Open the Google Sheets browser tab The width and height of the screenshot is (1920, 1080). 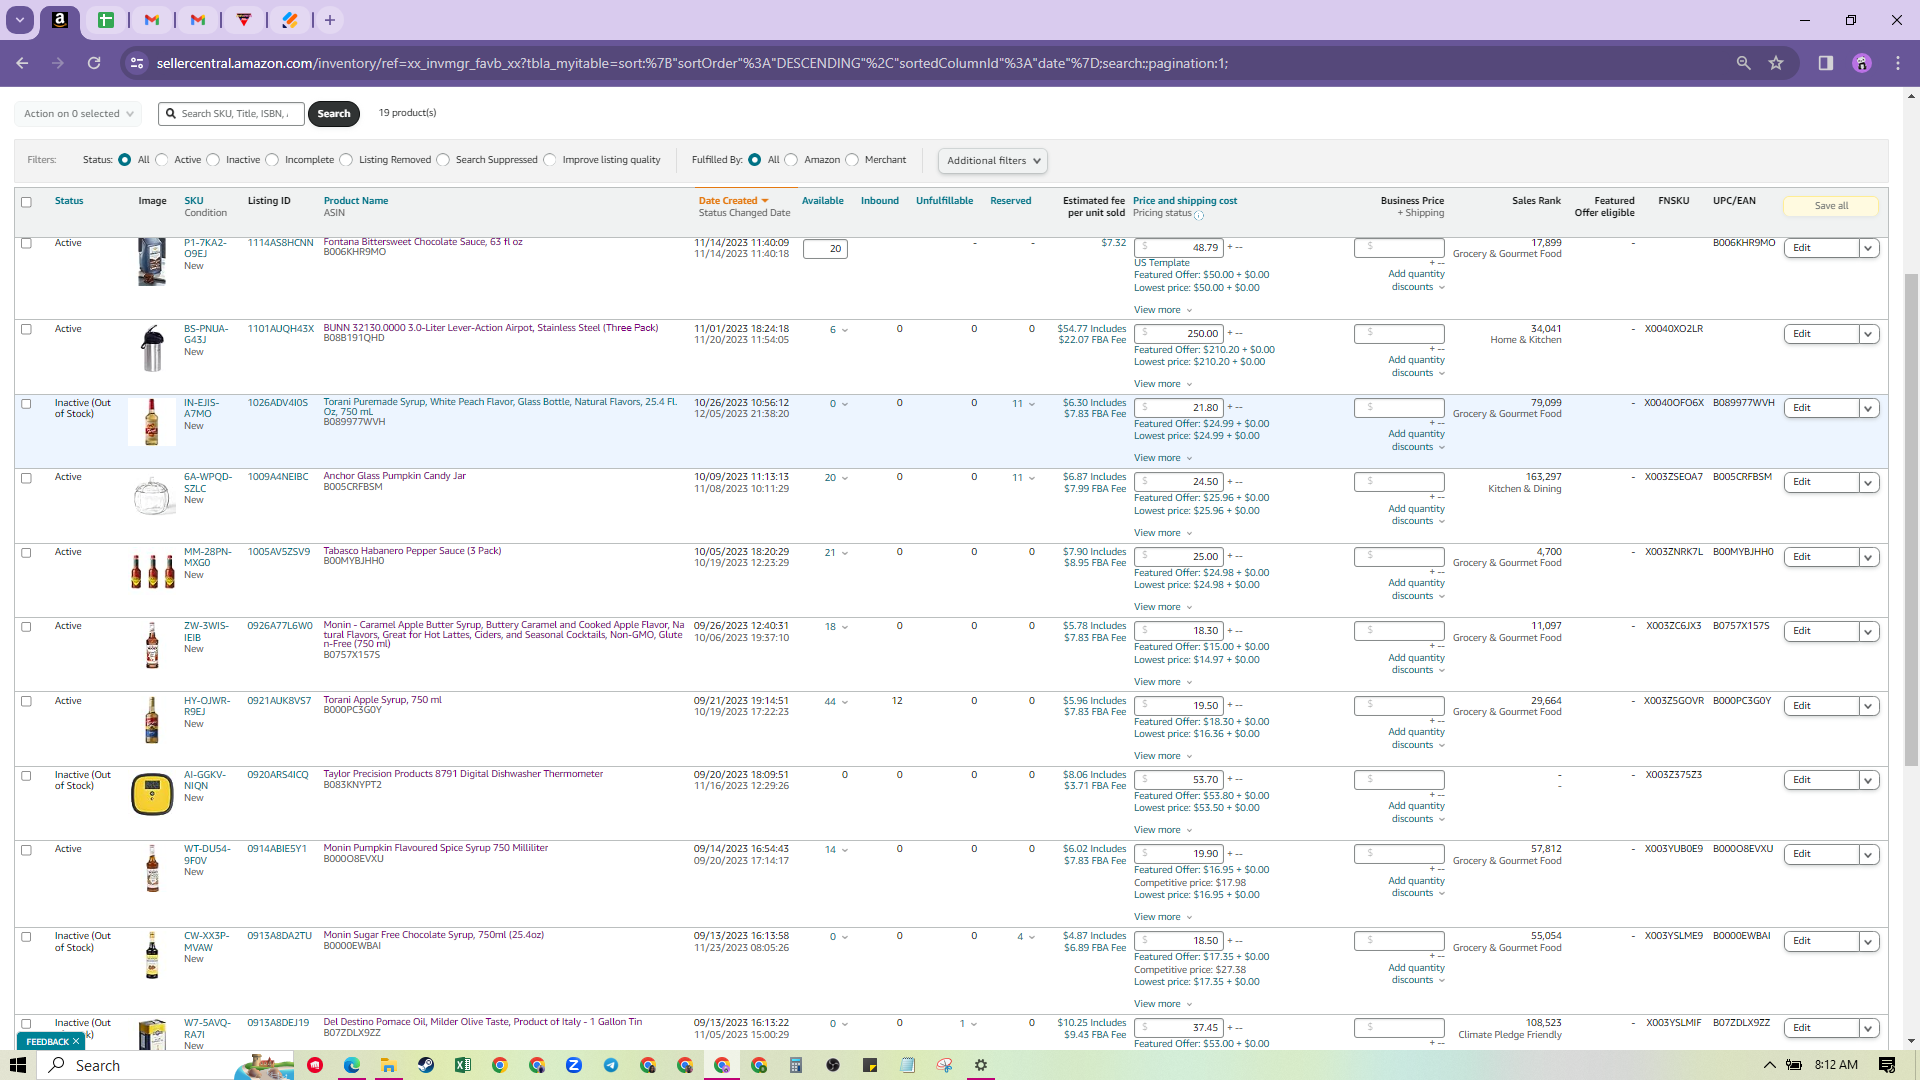(106, 20)
